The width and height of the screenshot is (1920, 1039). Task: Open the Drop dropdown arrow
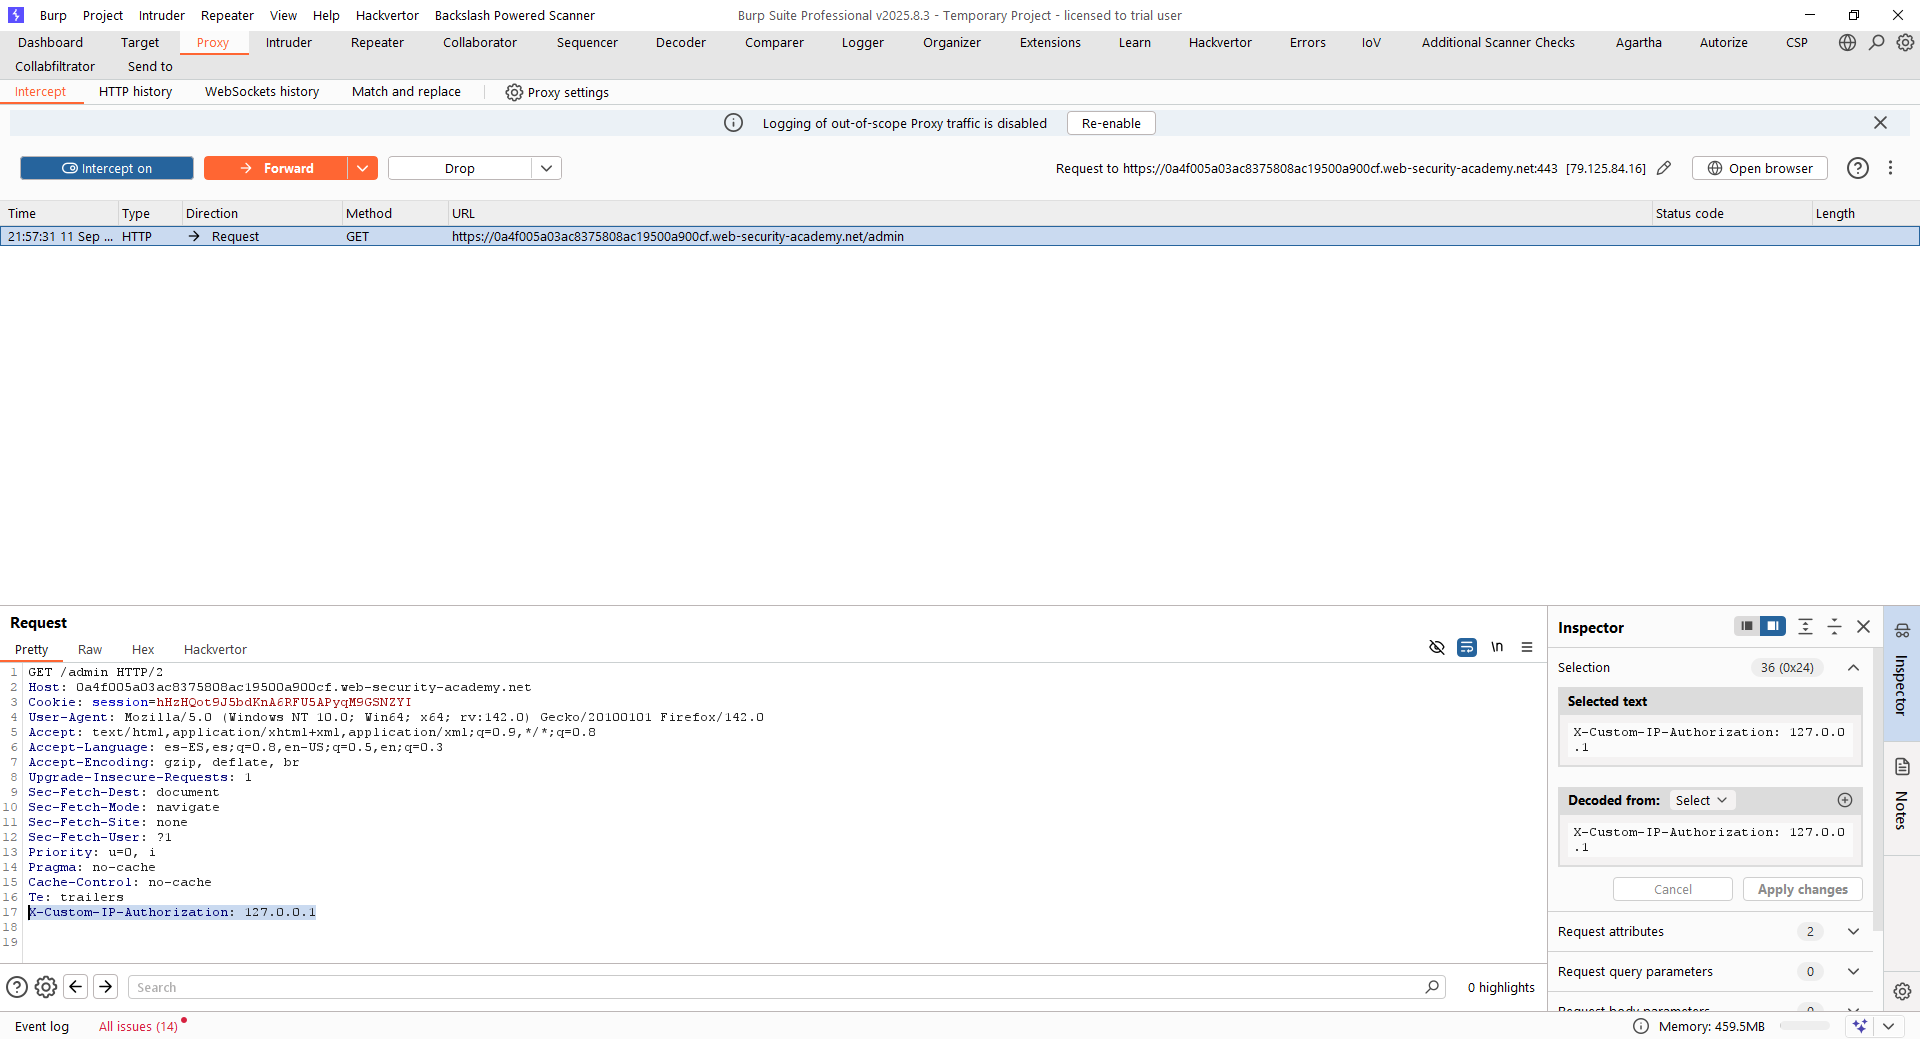(546, 168)
